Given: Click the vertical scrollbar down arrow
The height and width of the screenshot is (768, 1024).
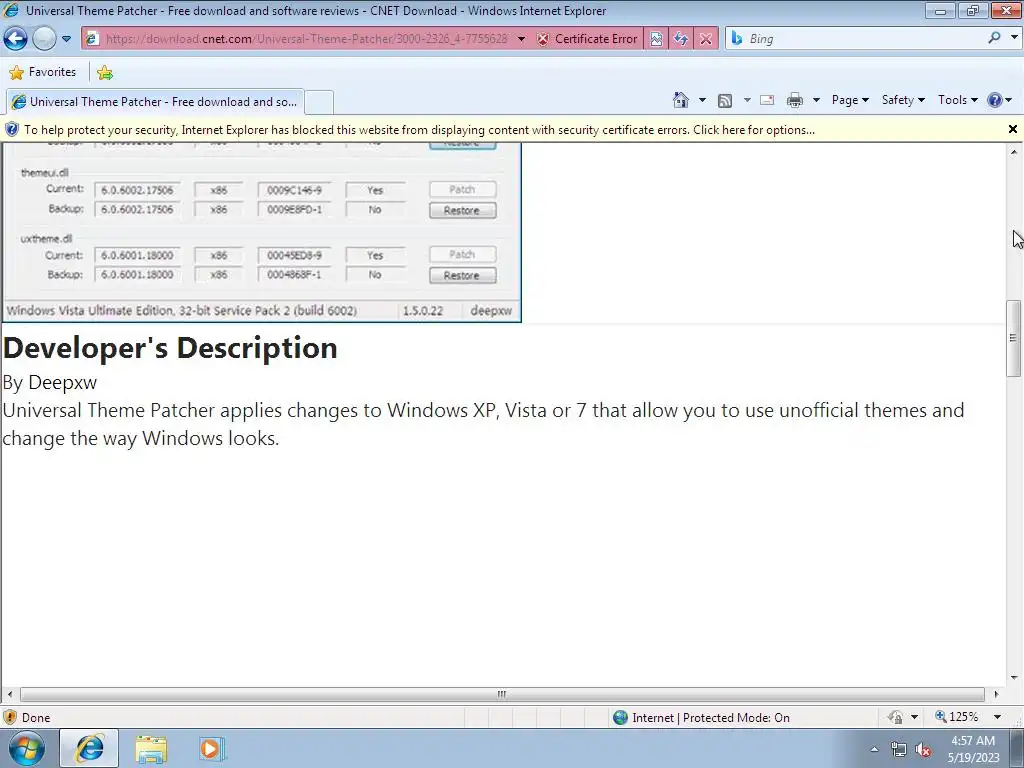Looking at the screenshot, I should 1014,678.
